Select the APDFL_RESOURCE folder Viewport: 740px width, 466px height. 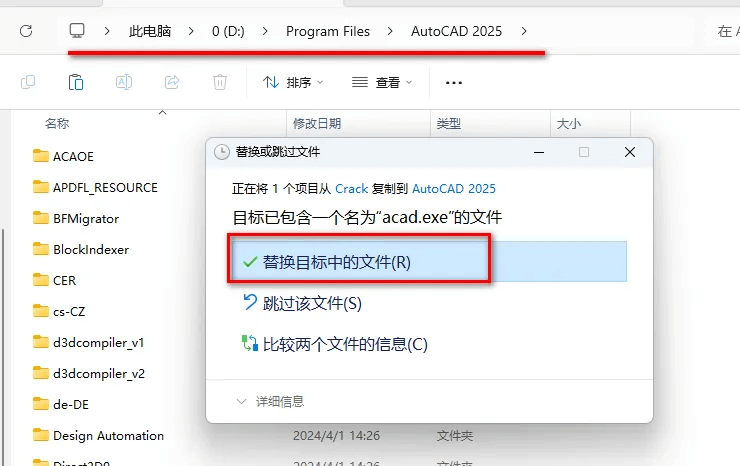click(95, 187)
